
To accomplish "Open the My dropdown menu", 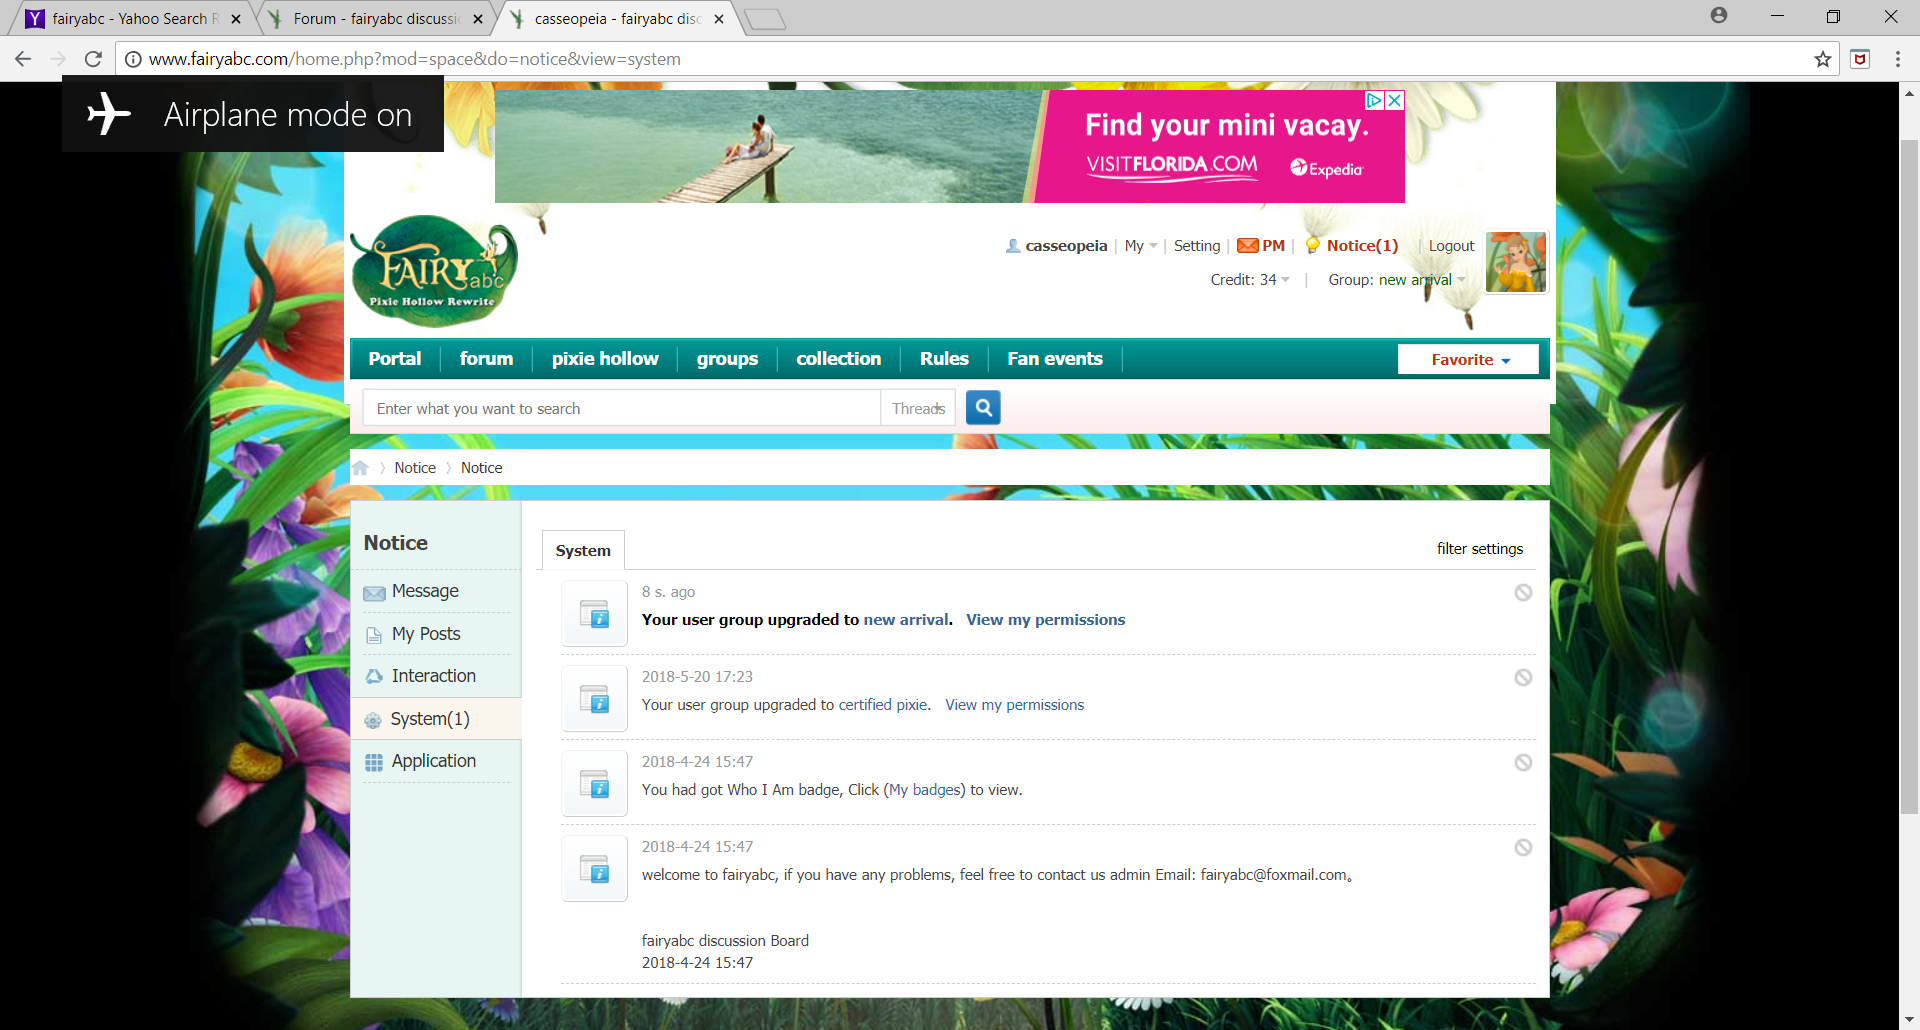I will tap(1140, 246).
